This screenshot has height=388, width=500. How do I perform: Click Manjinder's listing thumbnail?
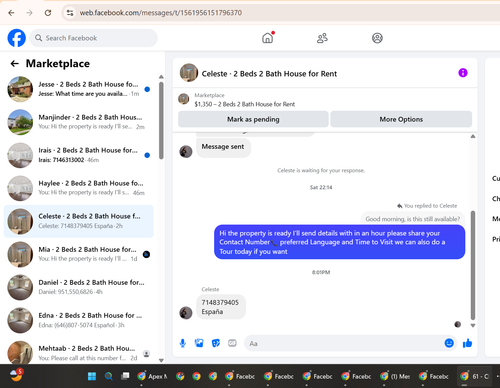pyautogui.click(x=20, y=122)
